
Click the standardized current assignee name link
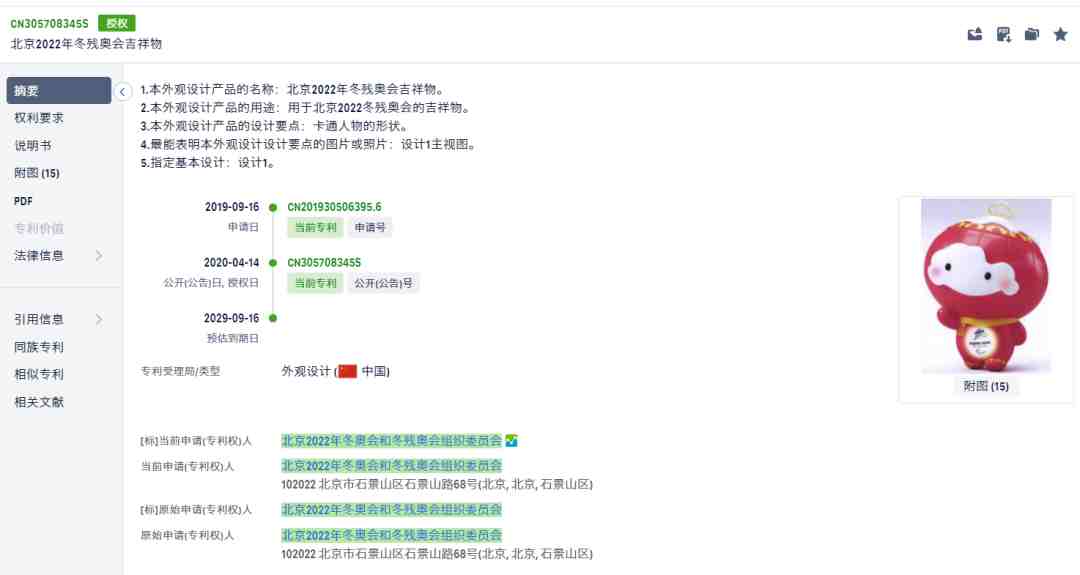point(391,441)
